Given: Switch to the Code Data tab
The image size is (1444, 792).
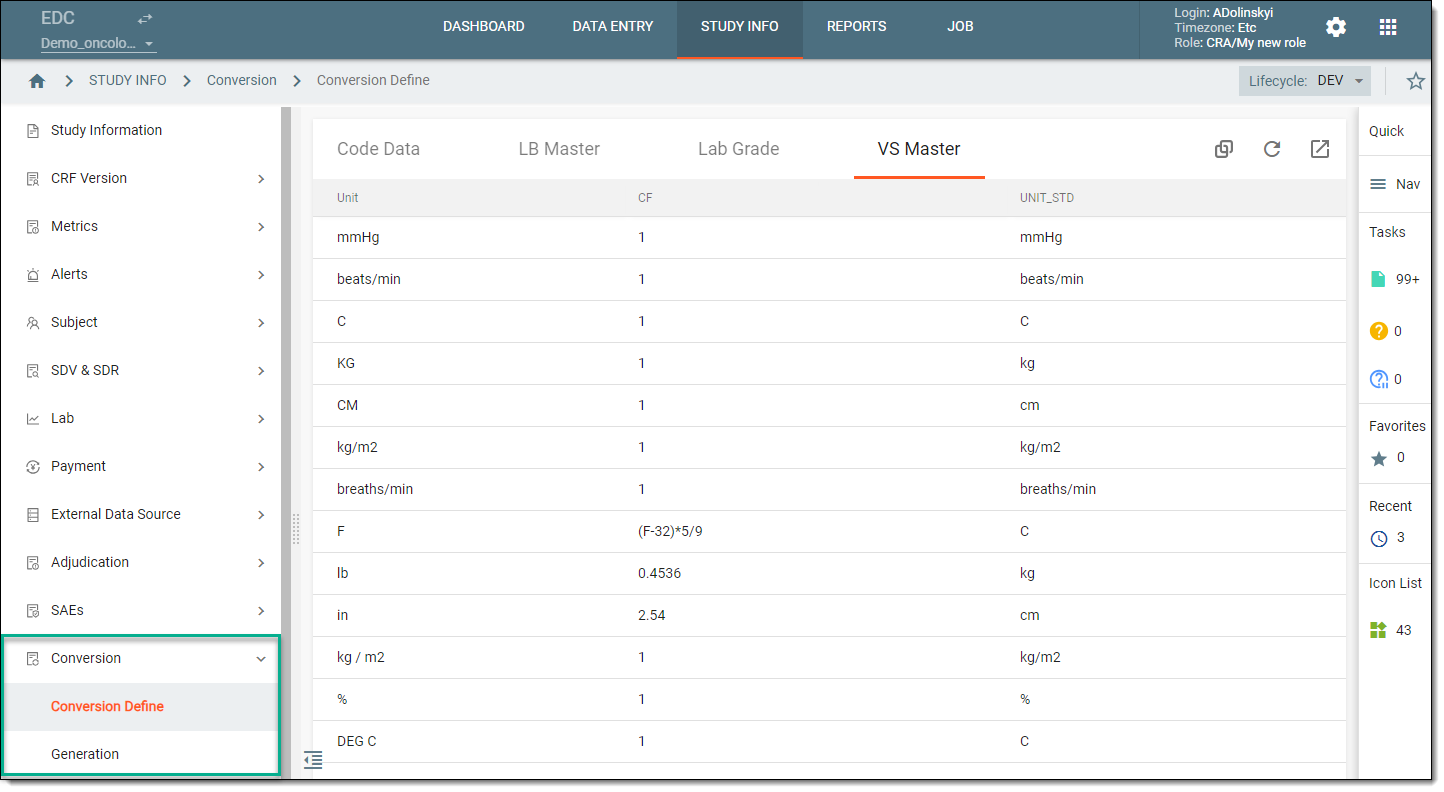Looking at the screenshot, I should point(378,149).
